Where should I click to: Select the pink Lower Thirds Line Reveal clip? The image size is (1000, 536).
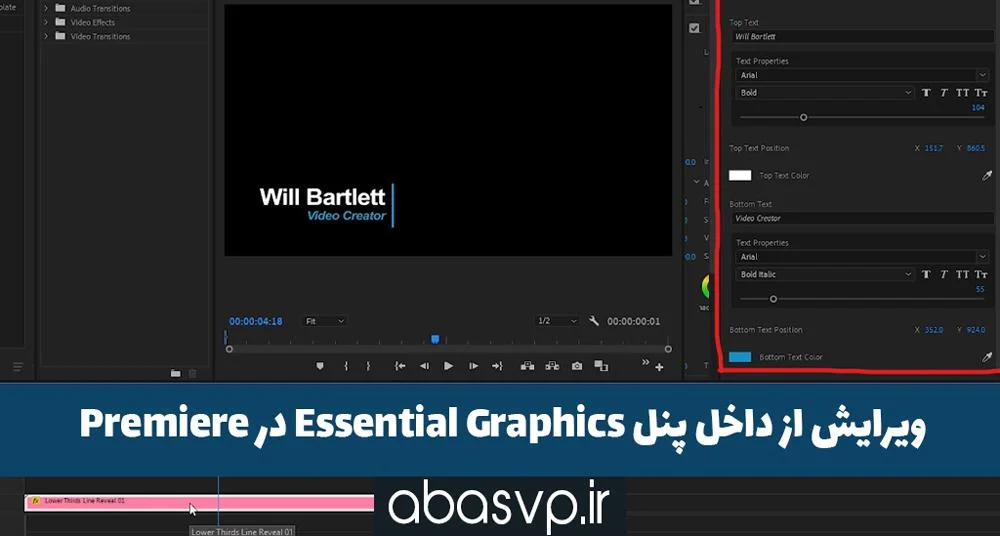click(199, 503)
